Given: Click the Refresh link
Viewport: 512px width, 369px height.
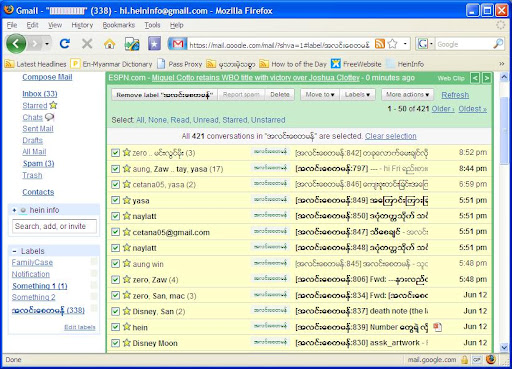Looking at the screenshot, I should pyautogui.click(x=455, y=95).
